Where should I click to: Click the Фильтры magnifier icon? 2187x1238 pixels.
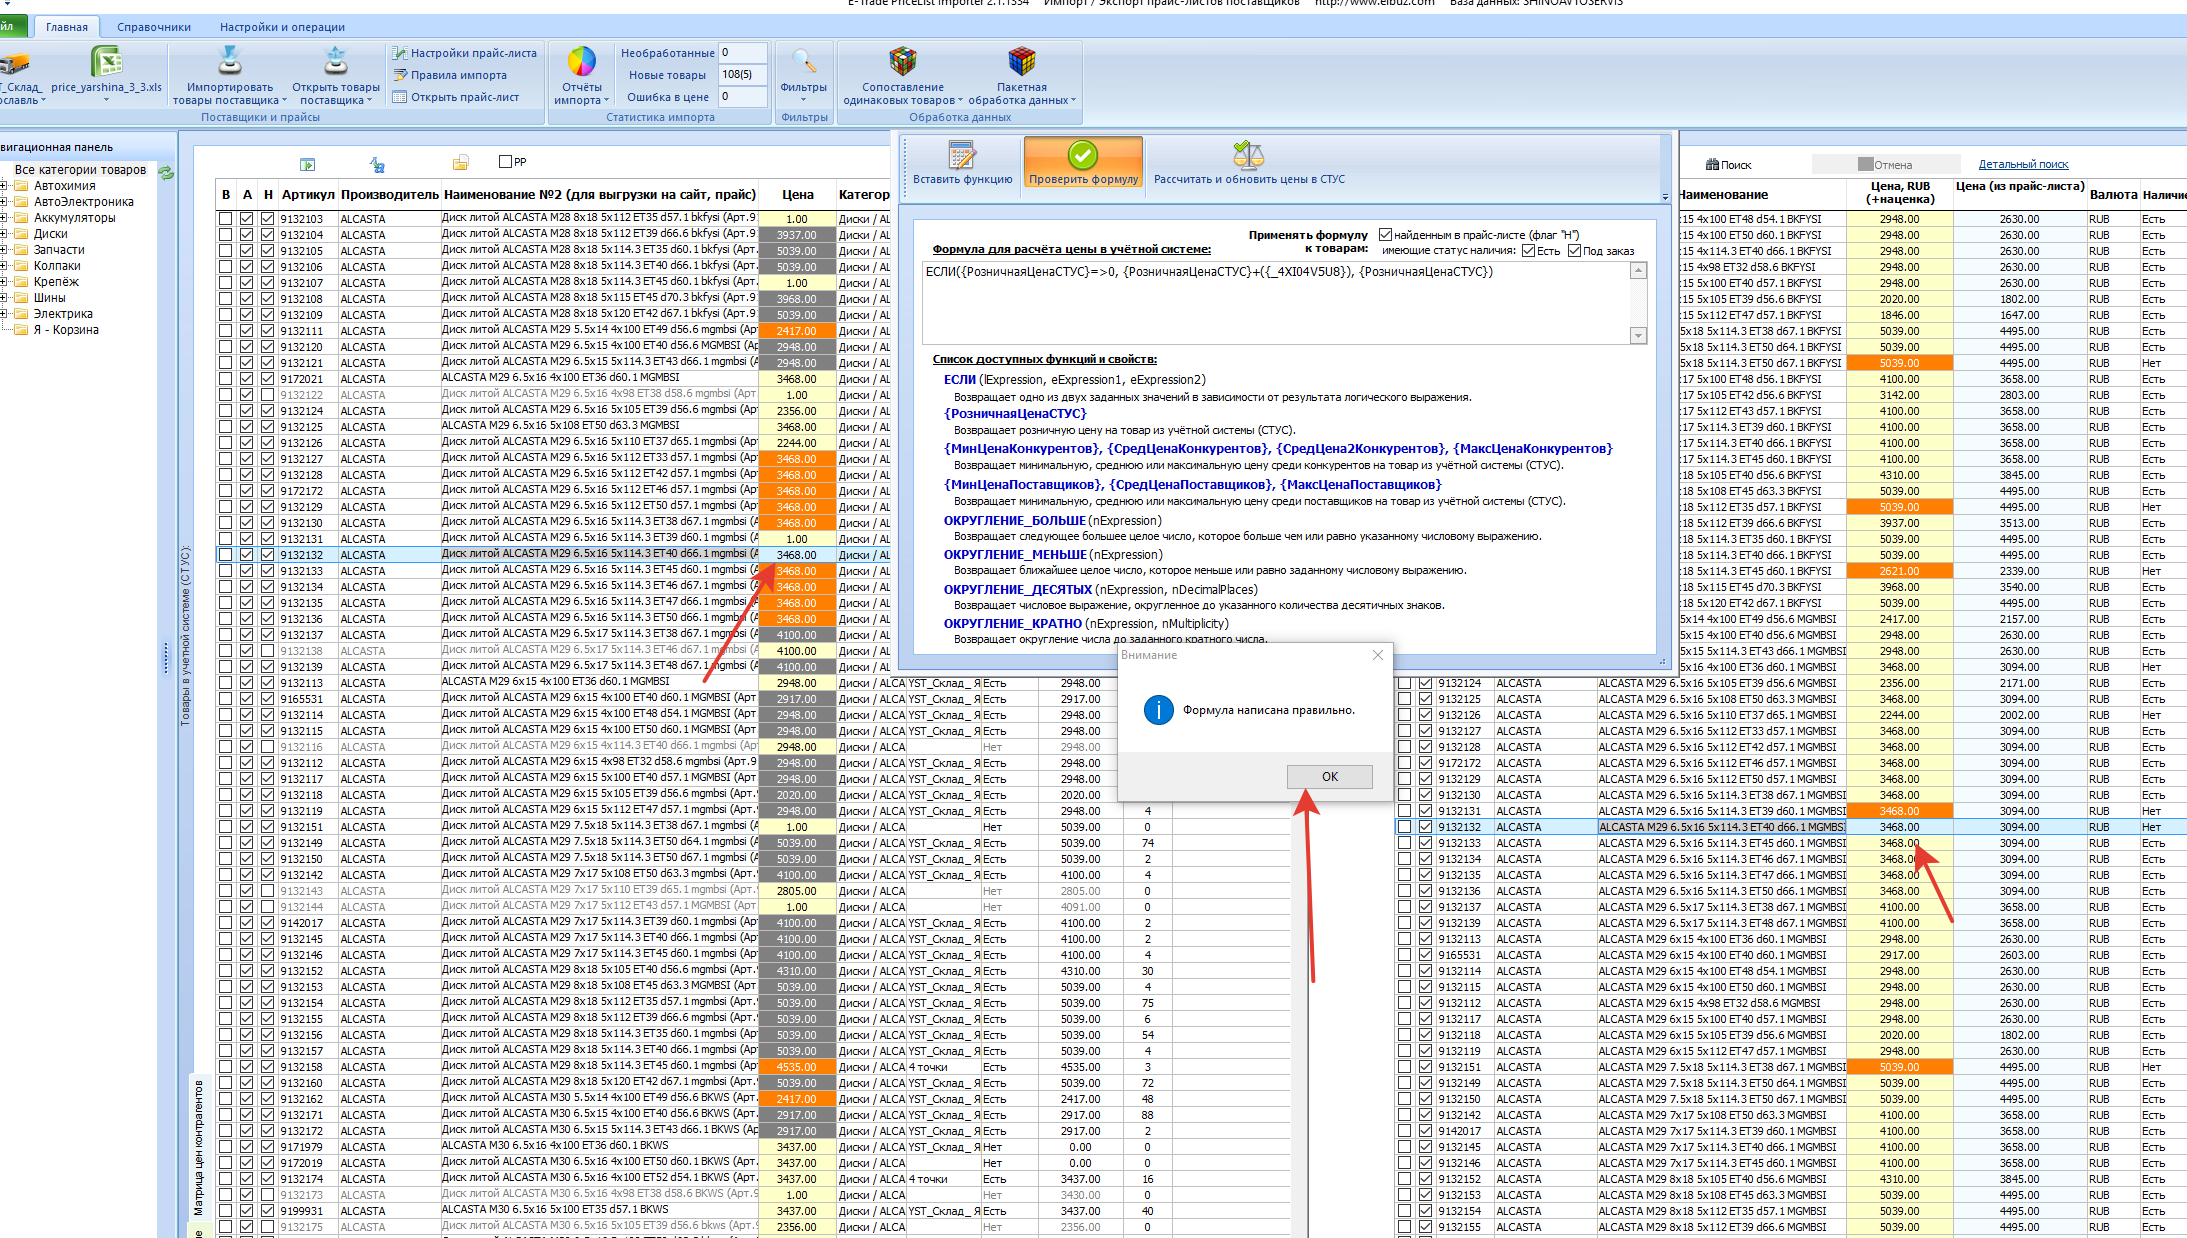pyautogui.click(x=804, y=61)
